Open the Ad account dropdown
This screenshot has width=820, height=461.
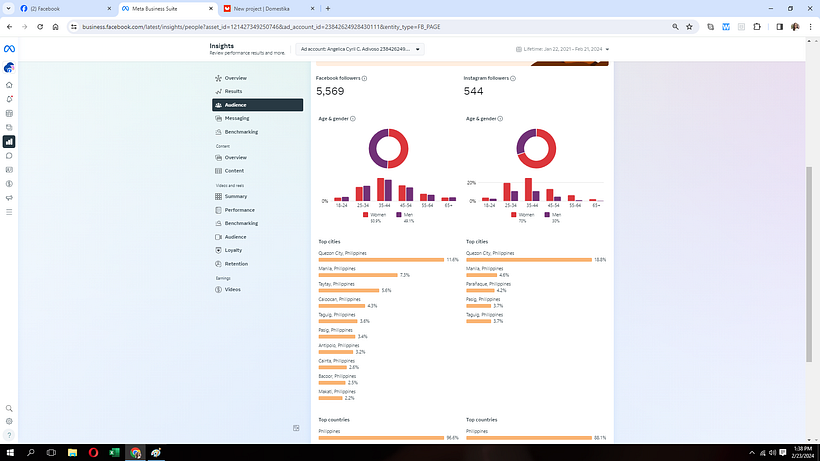(360, 49)
